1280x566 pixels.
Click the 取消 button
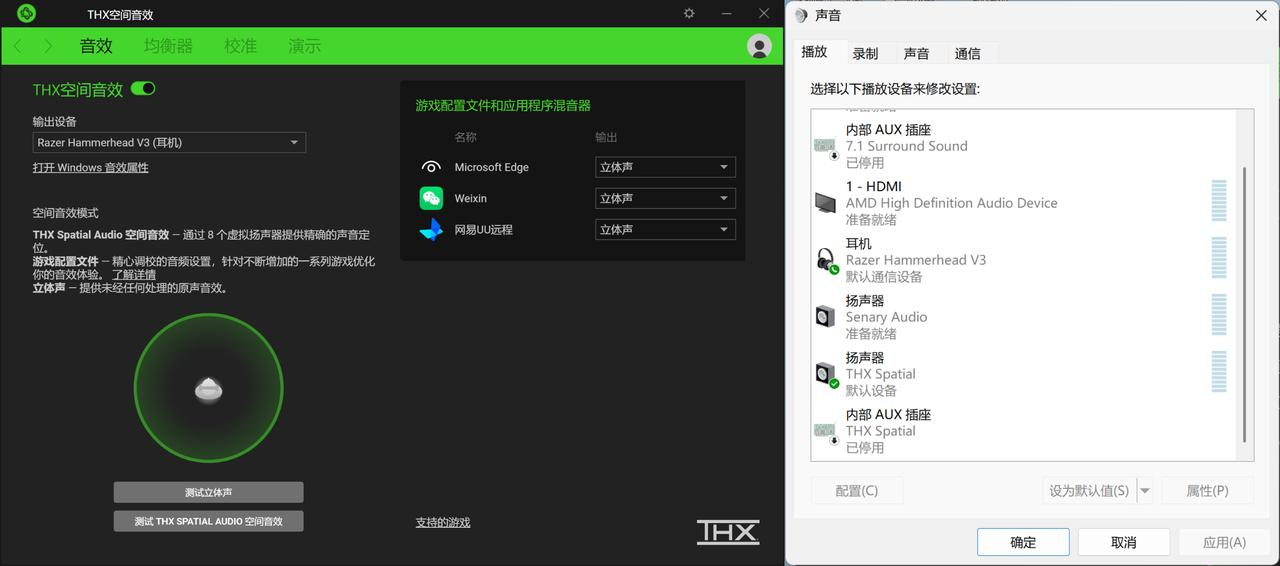(x=1123, y=542)
